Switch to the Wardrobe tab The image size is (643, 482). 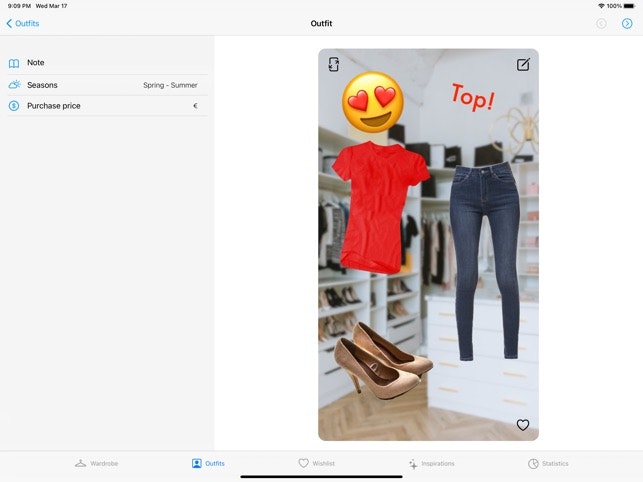point(96,464)
